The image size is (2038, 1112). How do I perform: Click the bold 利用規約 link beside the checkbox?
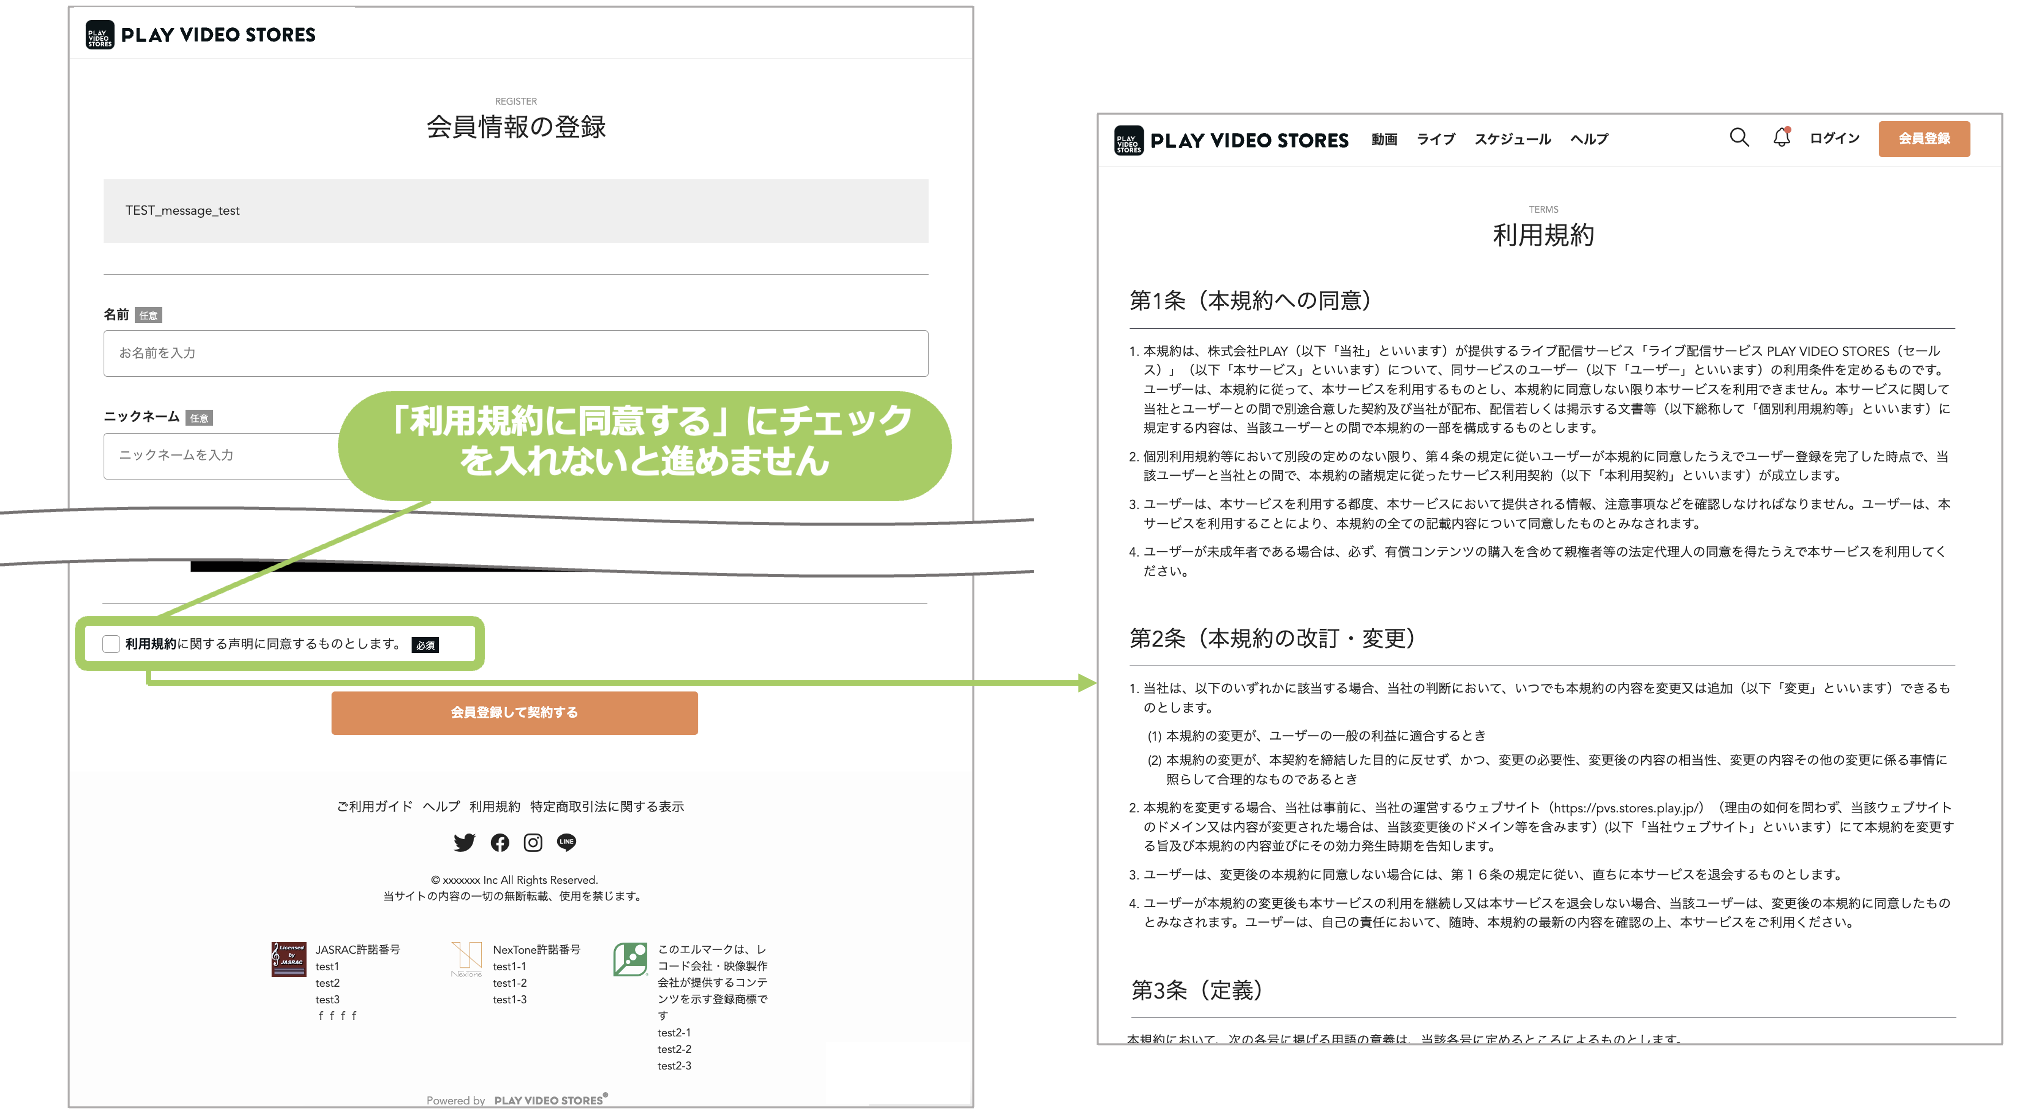pos(151,644)
